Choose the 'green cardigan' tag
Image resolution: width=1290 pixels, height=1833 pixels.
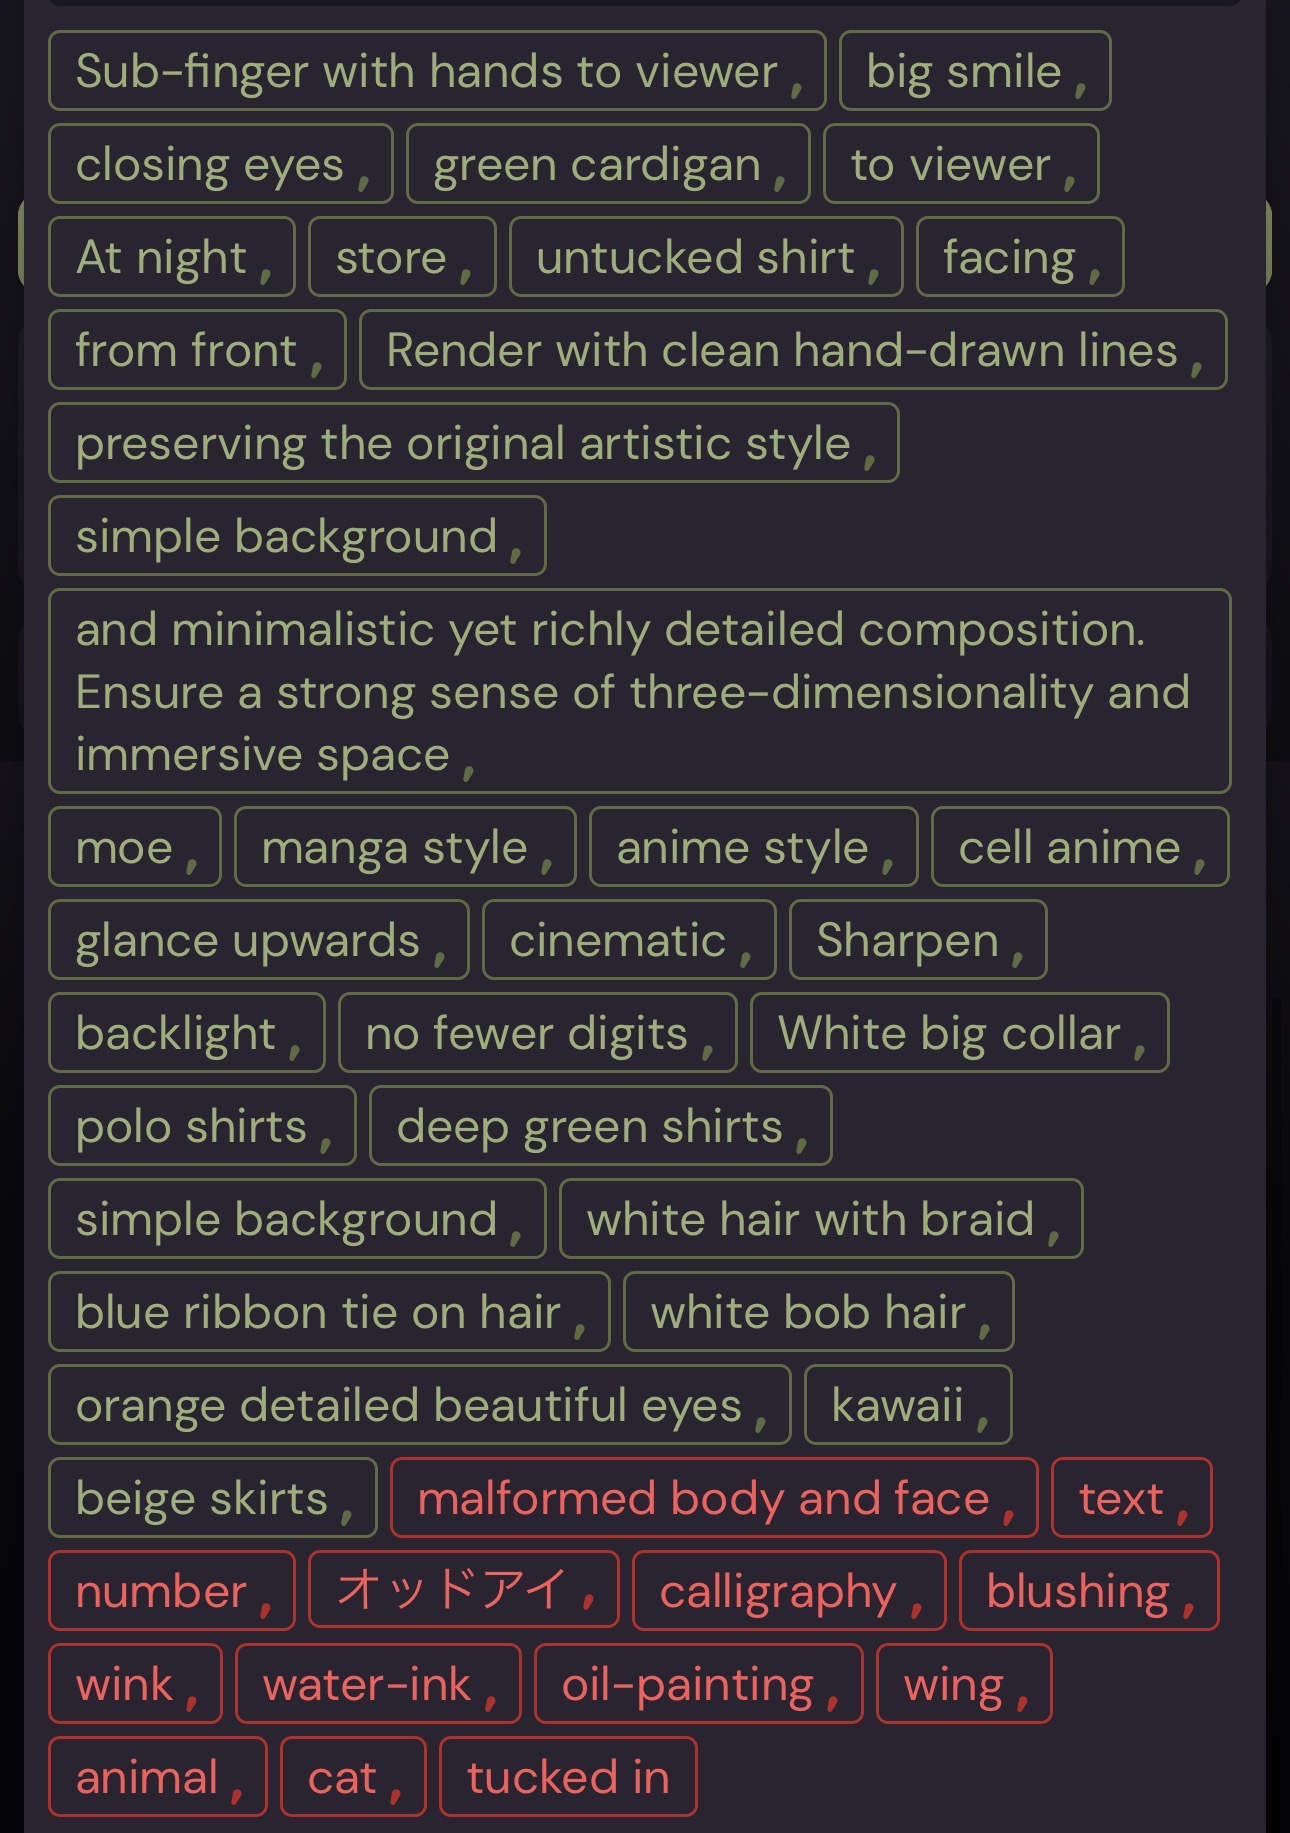pos(608,164)
